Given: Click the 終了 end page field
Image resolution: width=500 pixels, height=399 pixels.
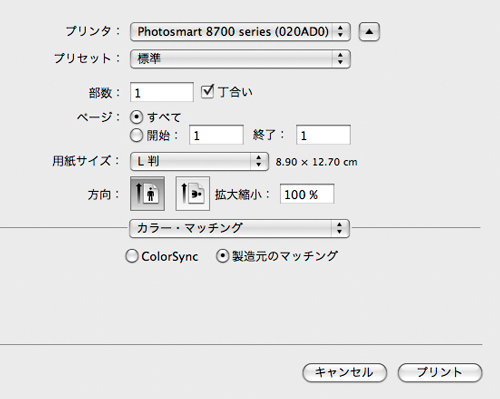Looking at the screenshot, I should tap(323, 135).
